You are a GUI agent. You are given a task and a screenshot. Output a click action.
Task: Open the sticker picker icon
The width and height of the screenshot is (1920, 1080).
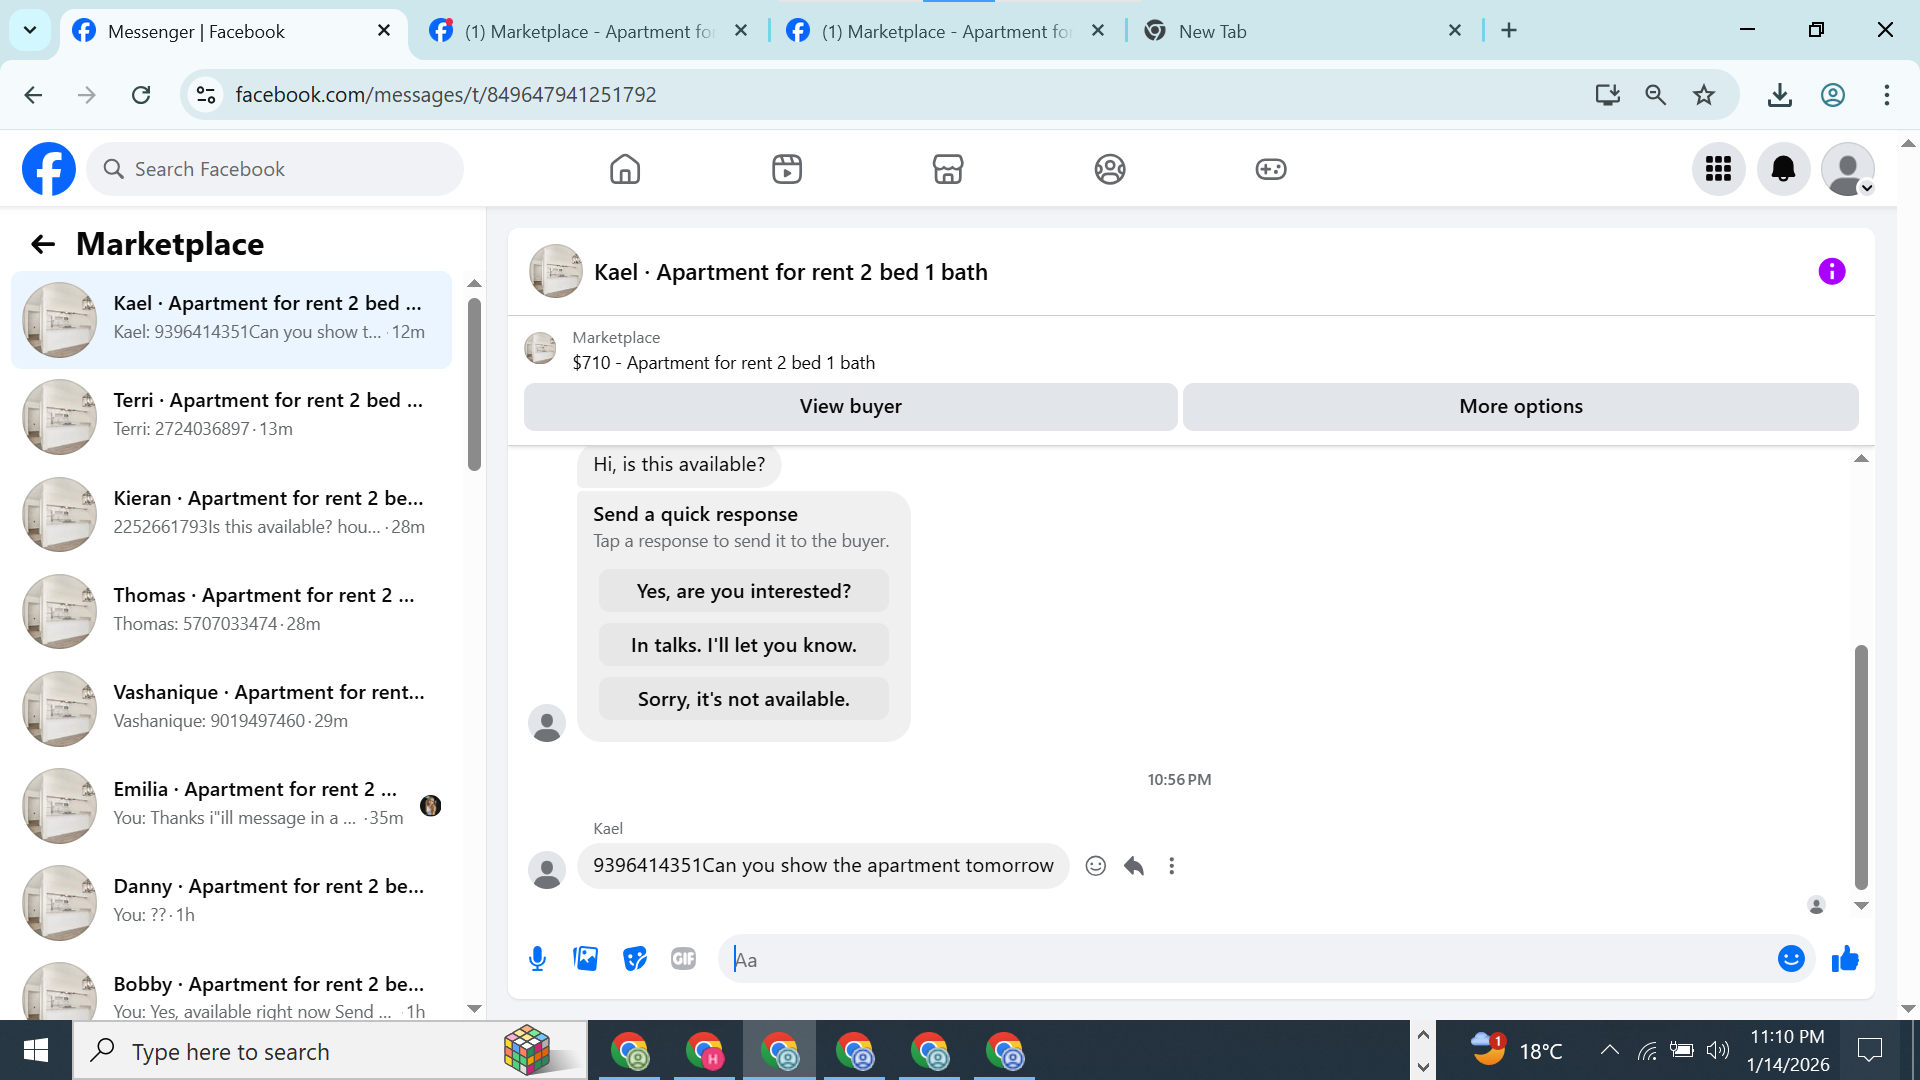[634, 959]
